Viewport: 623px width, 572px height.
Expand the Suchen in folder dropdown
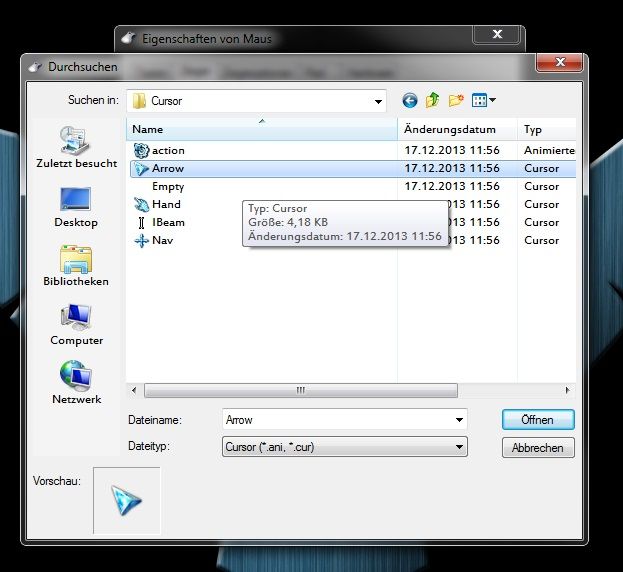point(378,101)
